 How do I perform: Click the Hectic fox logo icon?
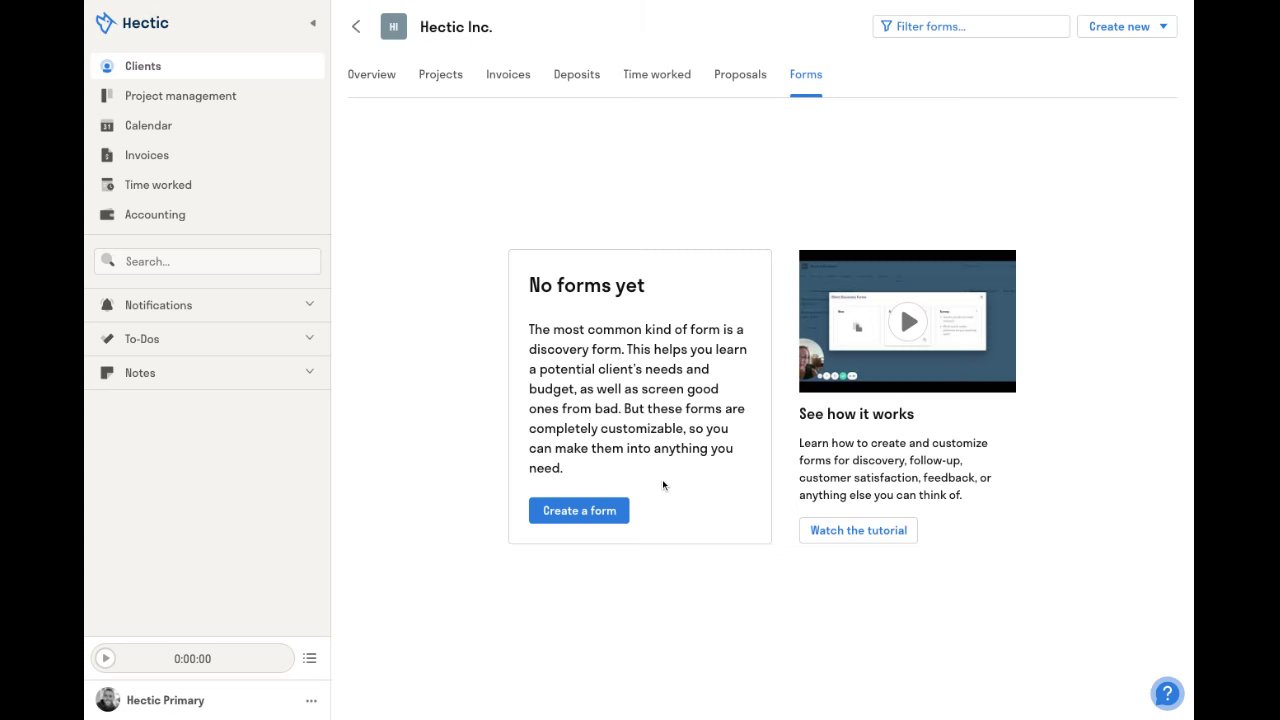point(105,23)
